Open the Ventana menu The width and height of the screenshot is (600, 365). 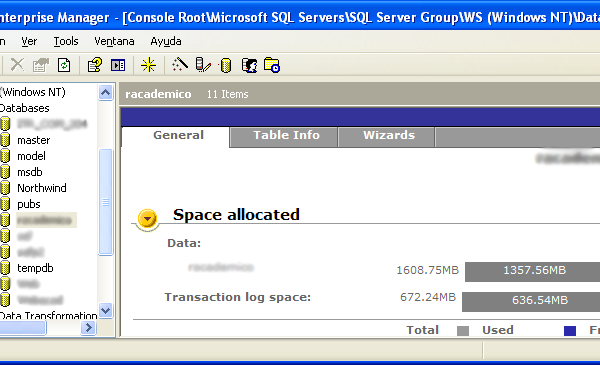click(114, 41)
